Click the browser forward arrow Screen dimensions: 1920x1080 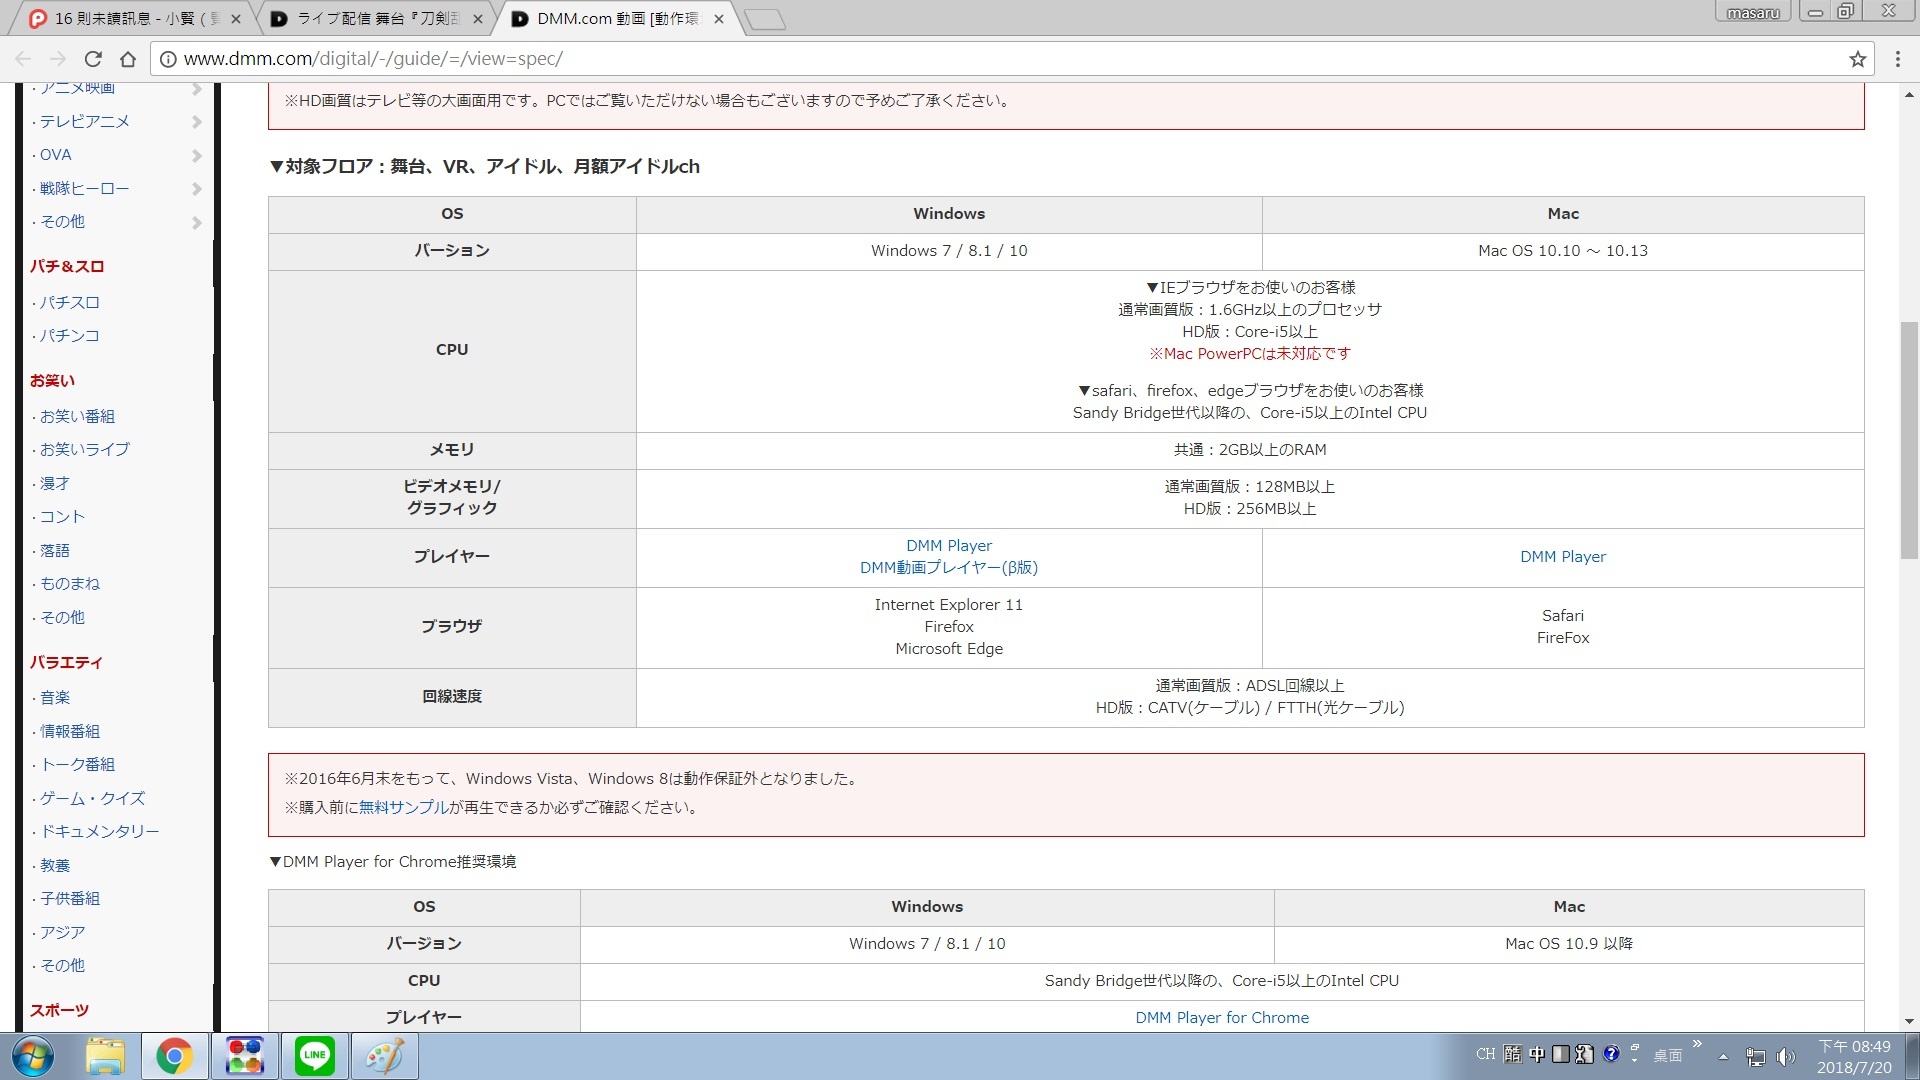pos(58,59)
